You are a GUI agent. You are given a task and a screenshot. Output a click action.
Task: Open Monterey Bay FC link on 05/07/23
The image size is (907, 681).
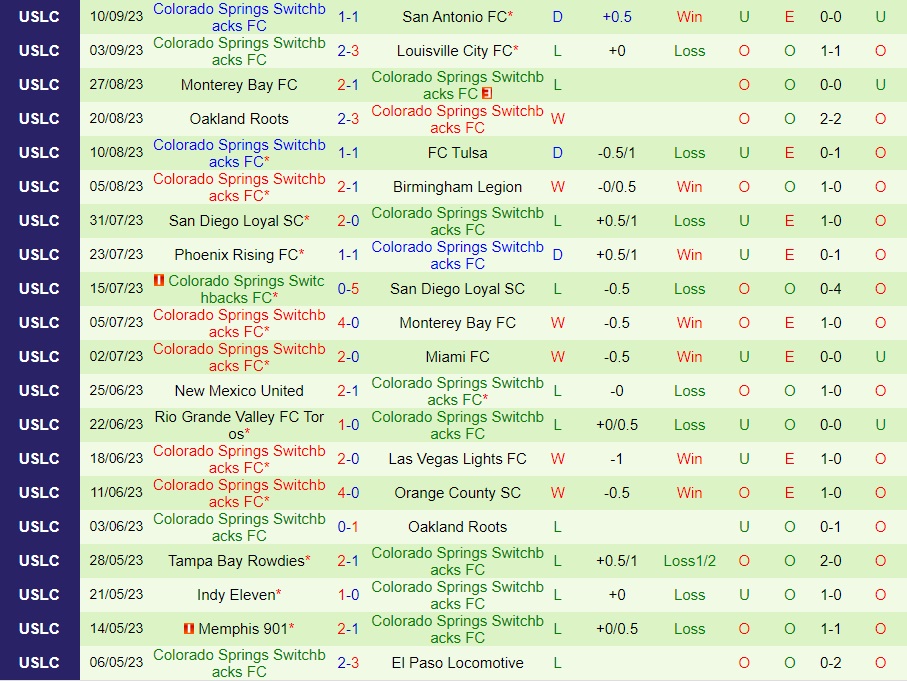click(x=457, y=323)
